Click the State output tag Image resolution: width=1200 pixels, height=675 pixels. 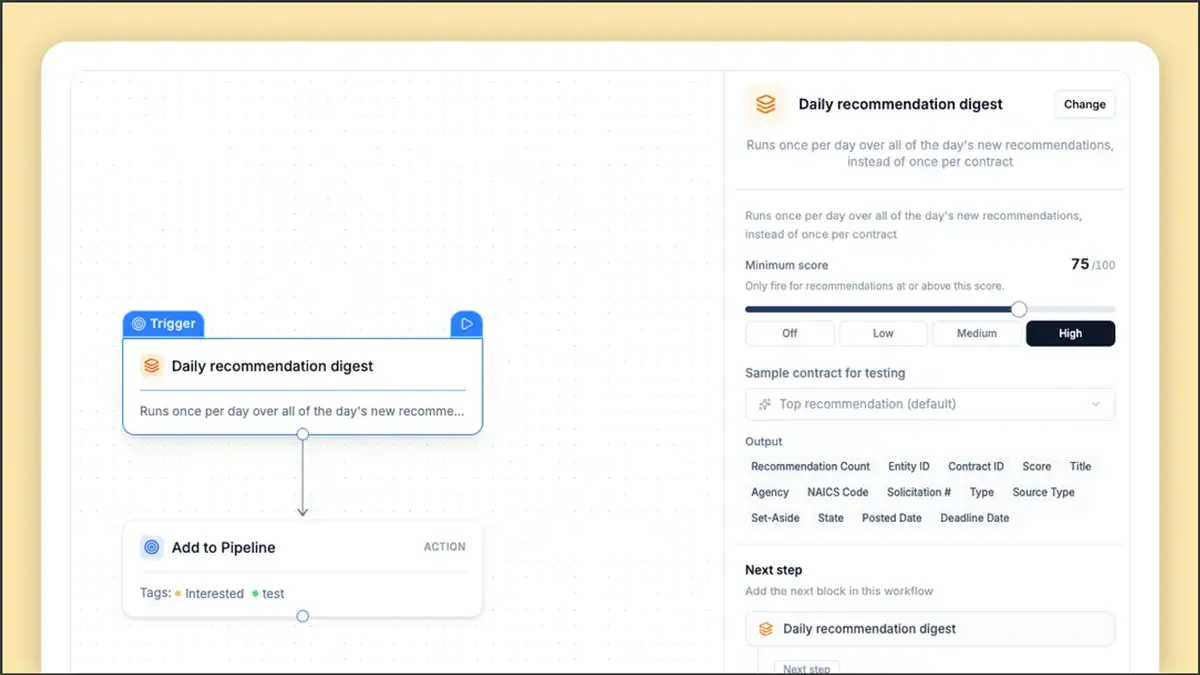click(x=831, y=518)
